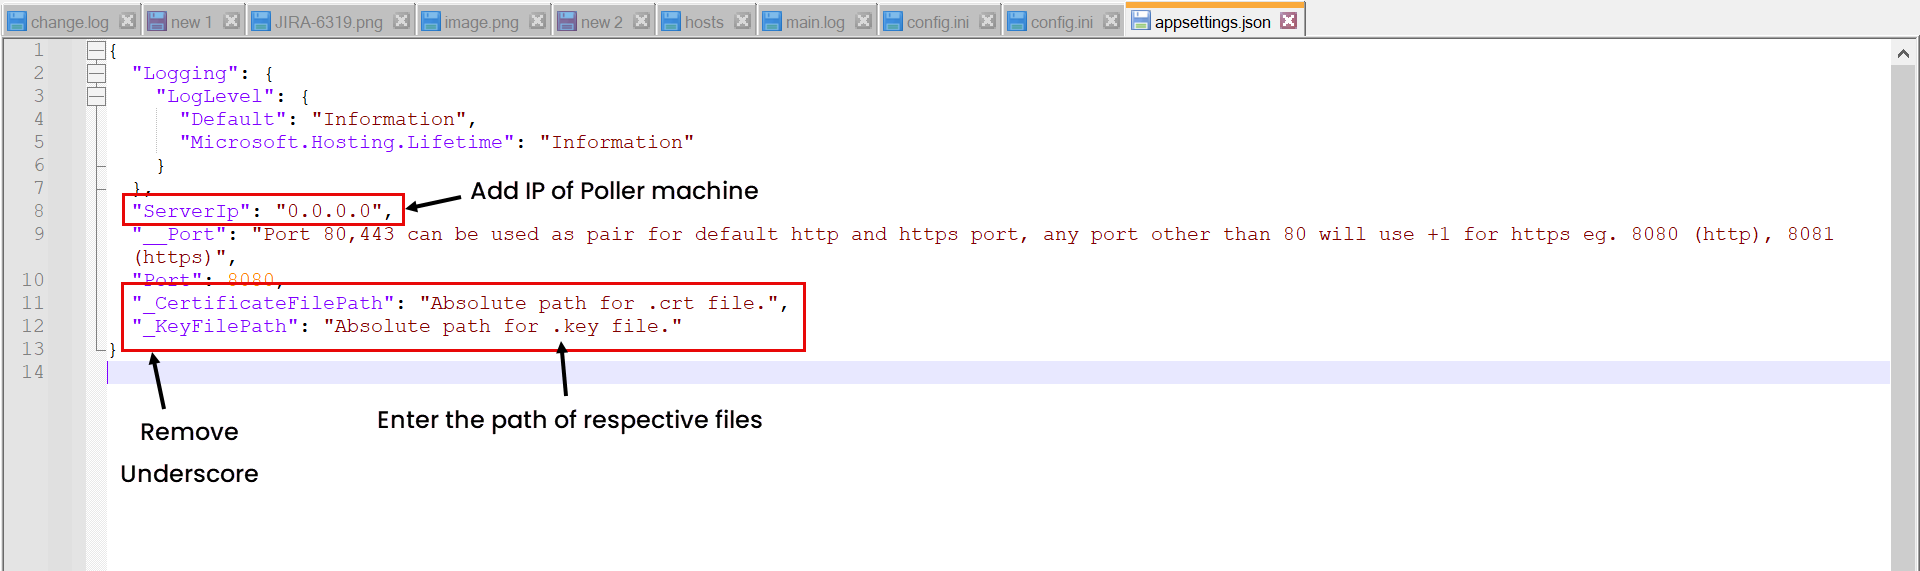This screenshot has height=571, width=1920.
Task: Close the active appsettings.json tab
Action: point(1289,20)
